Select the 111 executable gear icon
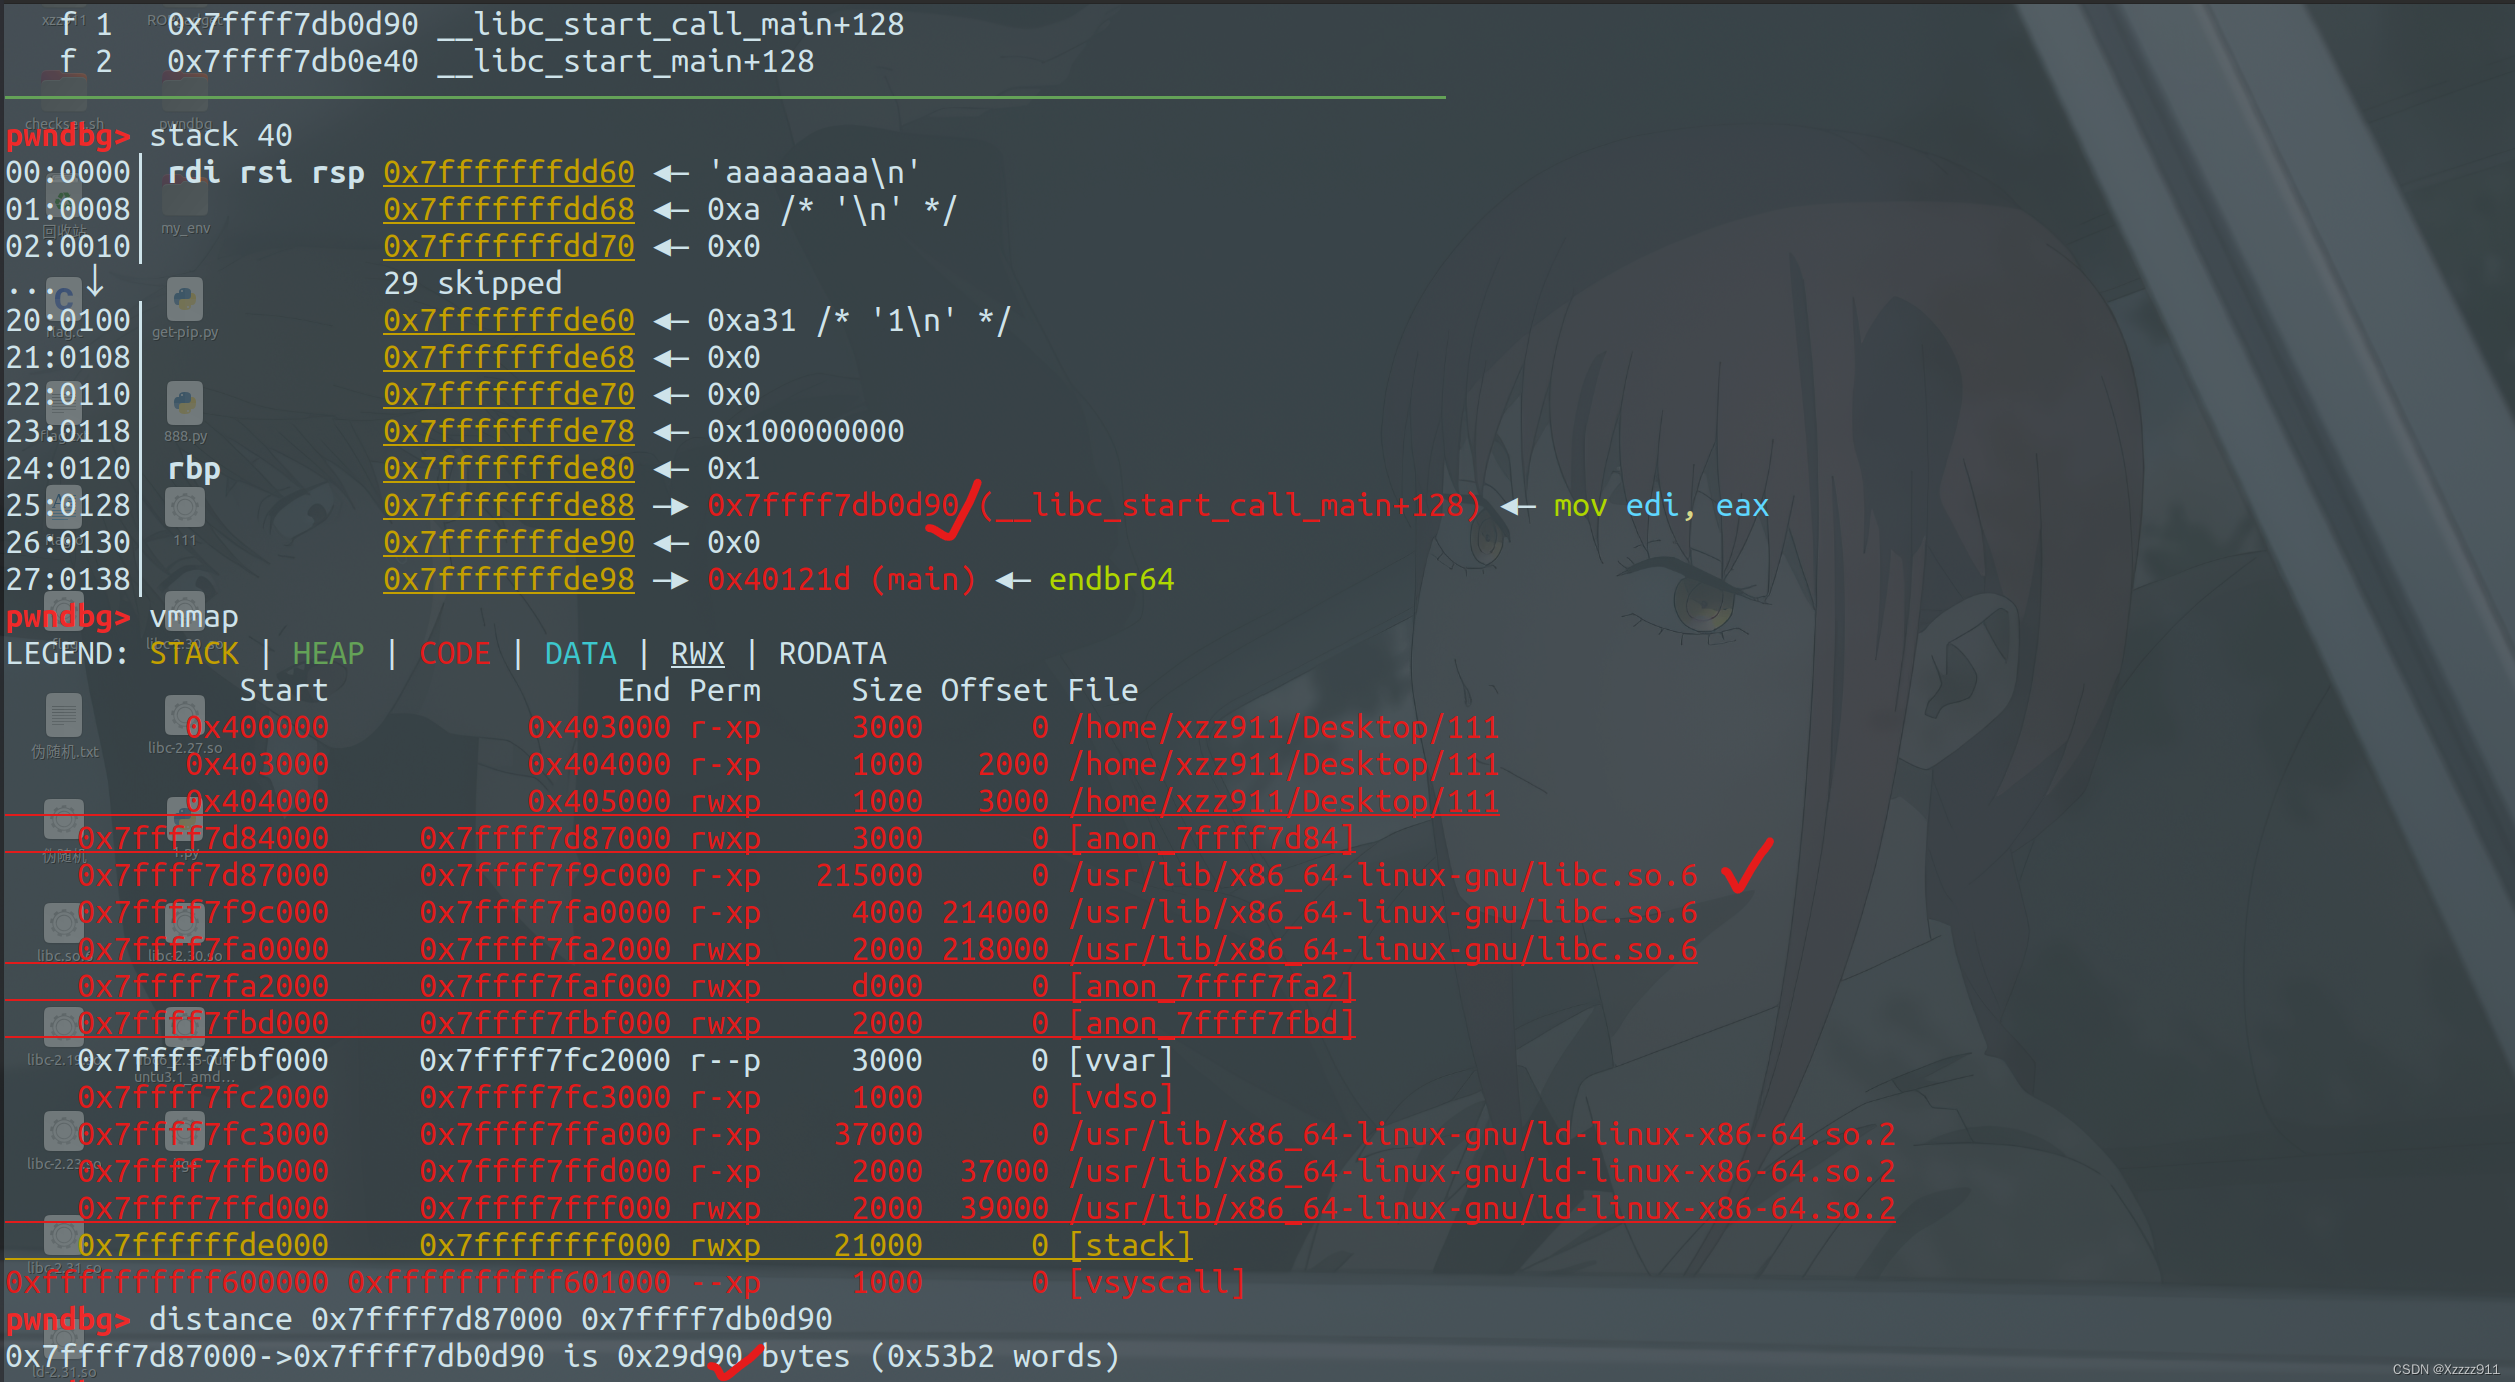2516x1385 pixels. click(x=185, y=508)
